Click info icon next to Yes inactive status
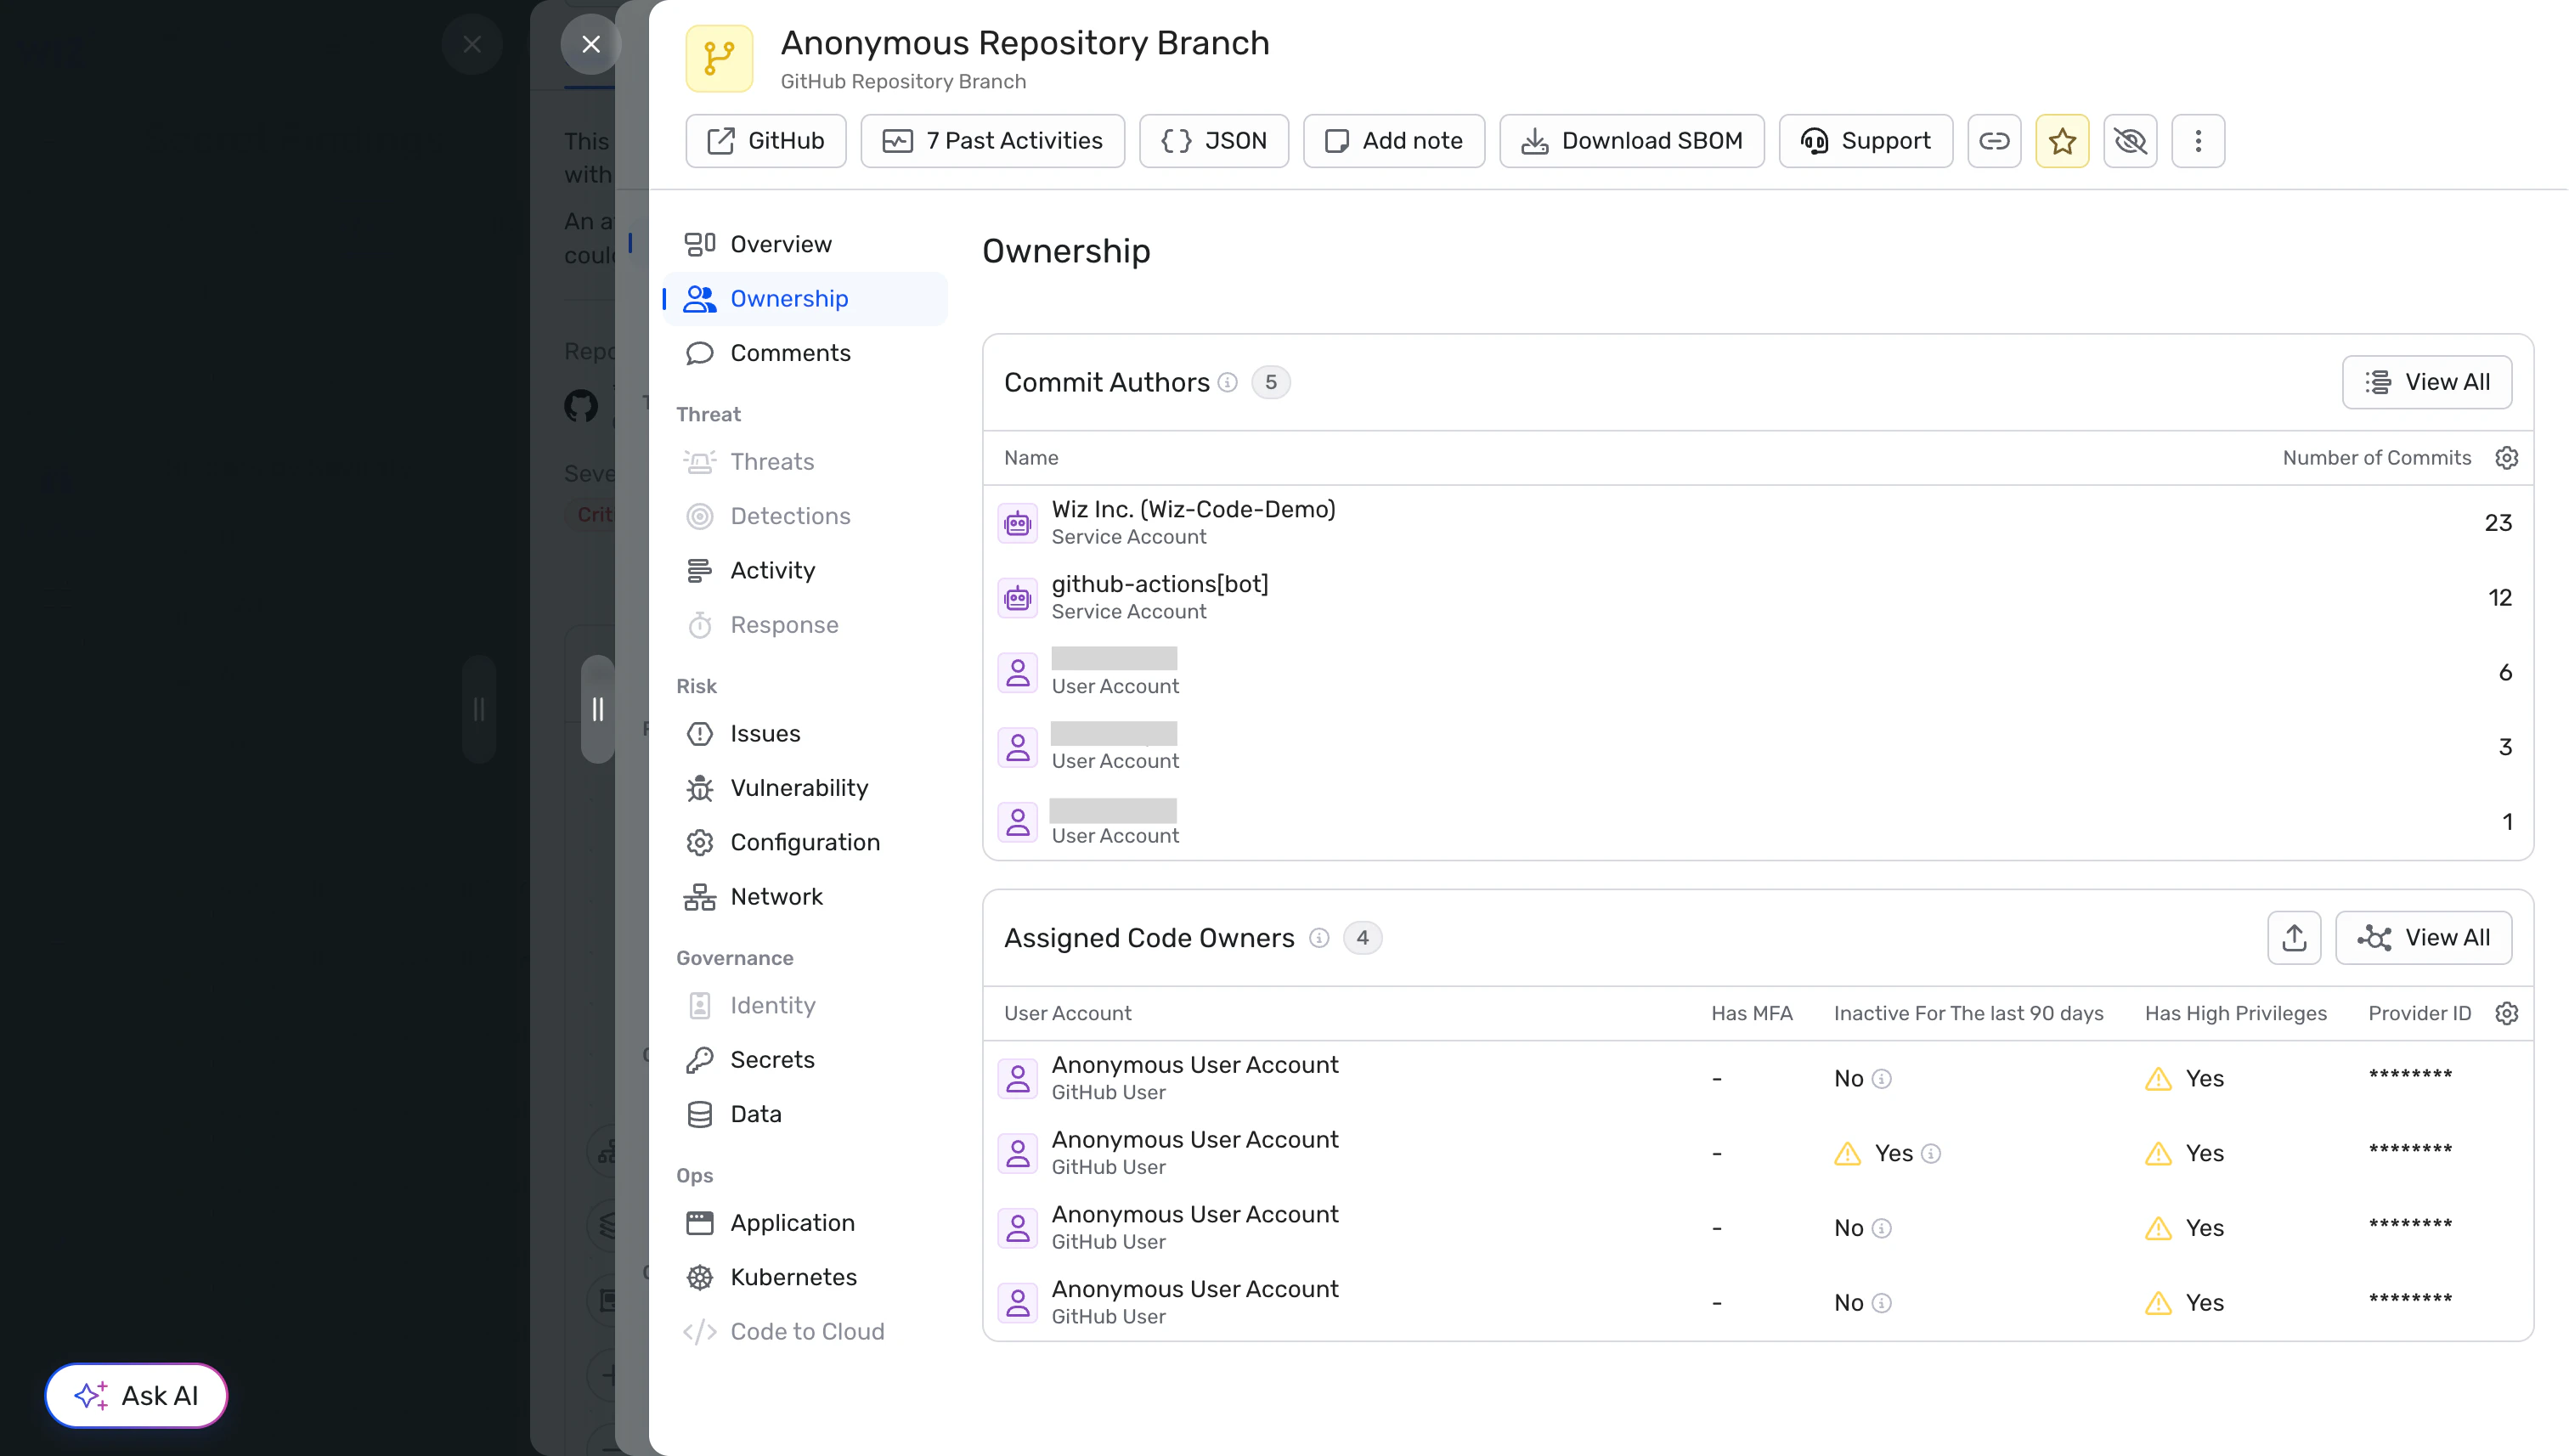This screenshot has width=2569, height=1456. (x=1931, y=1154)
